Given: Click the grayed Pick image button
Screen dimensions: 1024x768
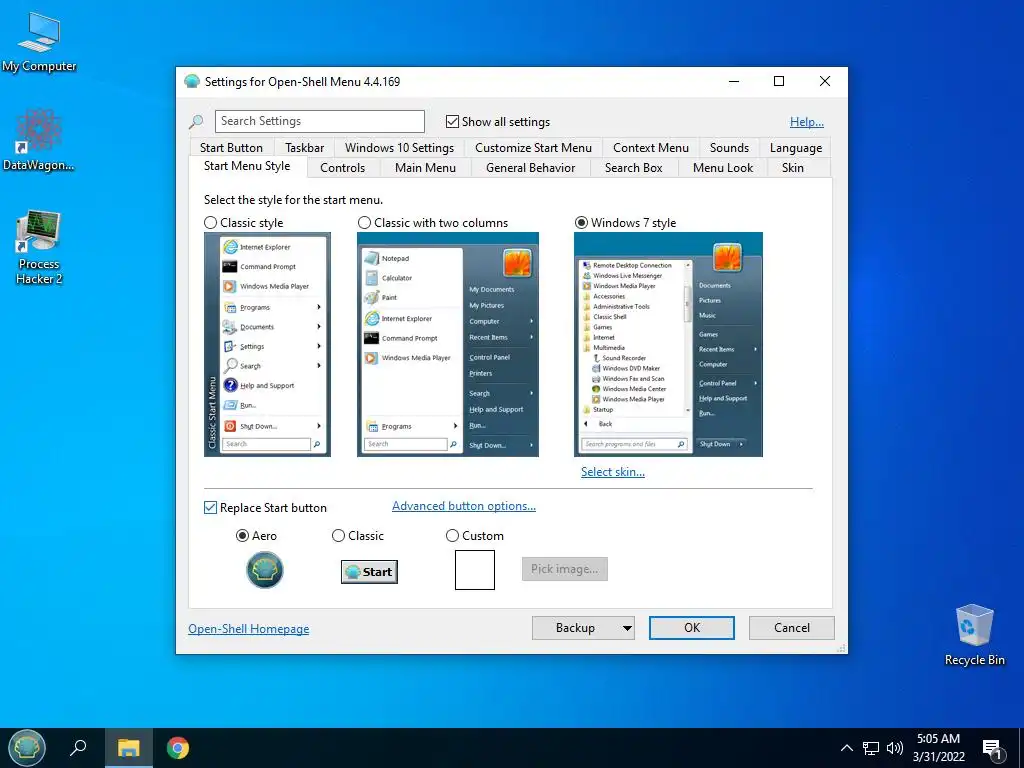Looking at the screenshot, I should (x=565, y=569).
